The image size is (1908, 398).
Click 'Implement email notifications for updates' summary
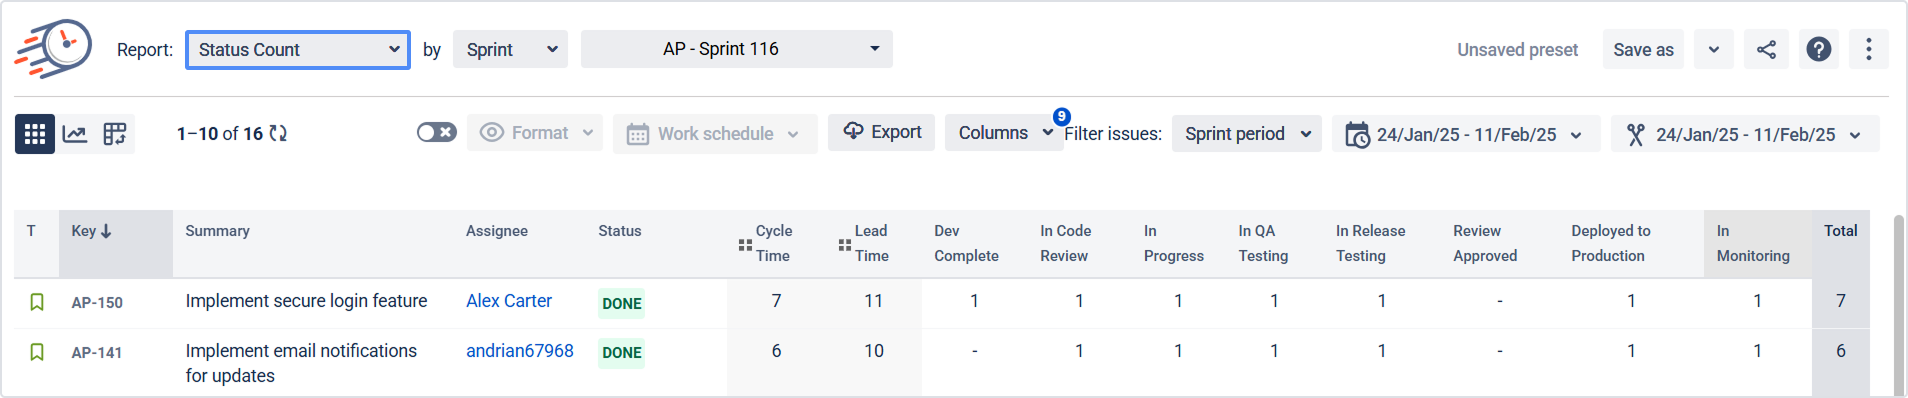point(301,363)
